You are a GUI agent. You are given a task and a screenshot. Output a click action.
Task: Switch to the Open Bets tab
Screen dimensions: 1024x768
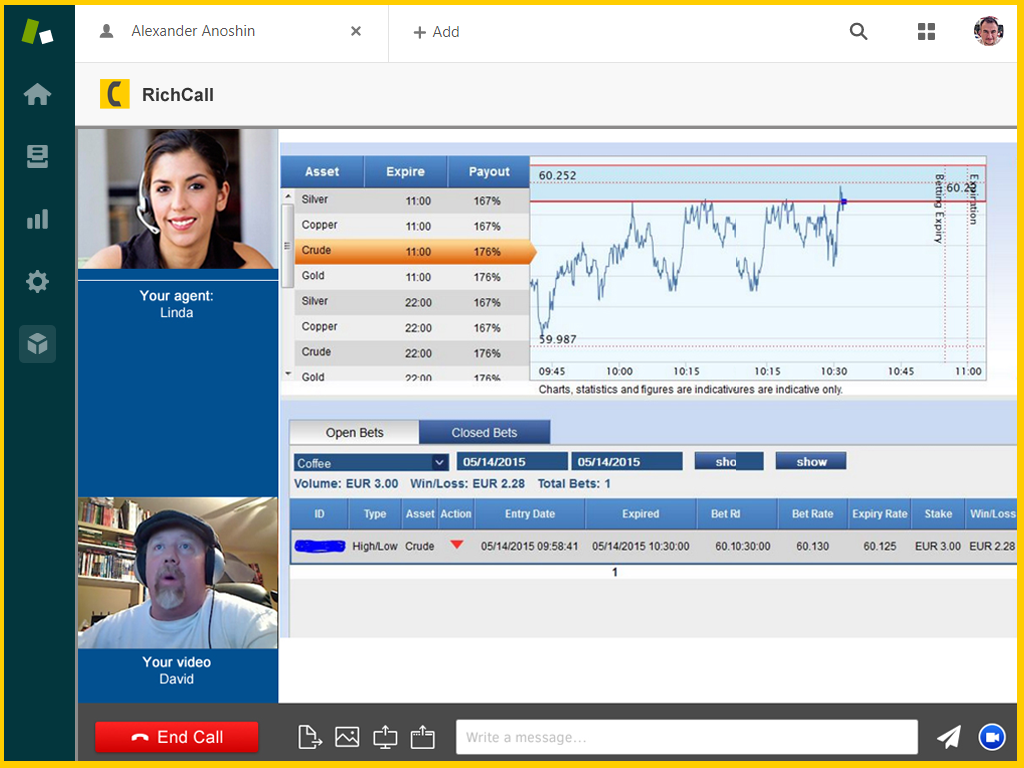[x=354, y=432]
